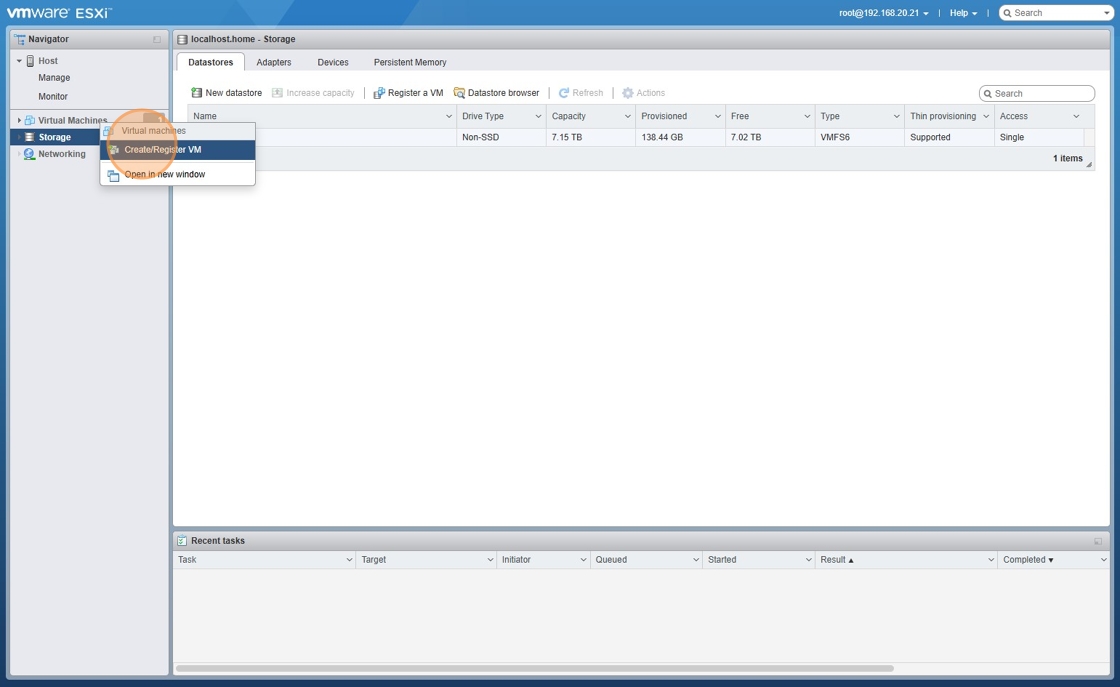Image resolution: width=1120 pixels, height=687 pixels.
Task: Open the Datastore browser icon
Action: (459, 93)
